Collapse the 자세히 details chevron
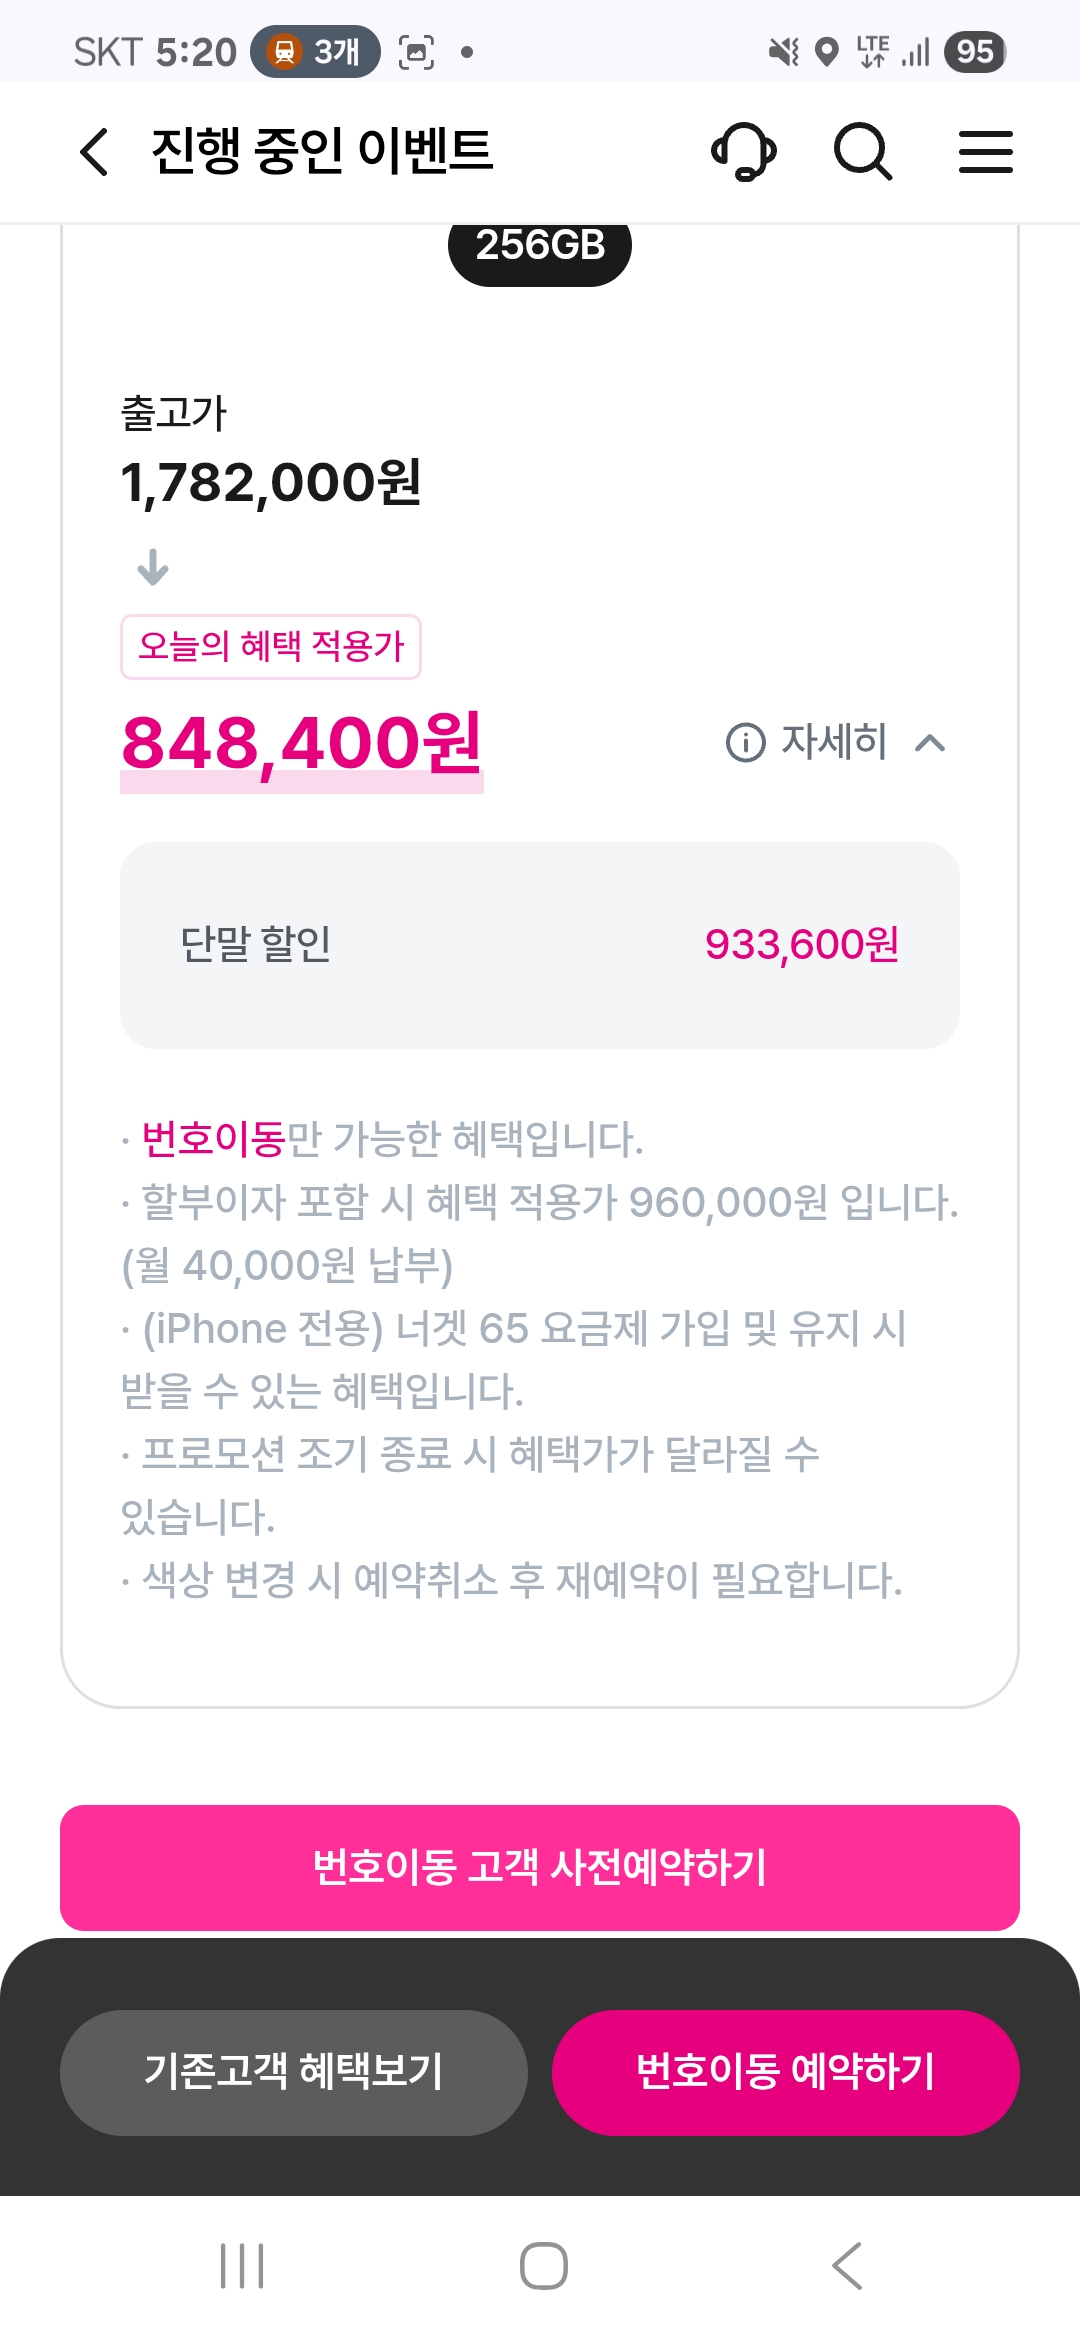Viewport: 1080px width, 2340px height. (x=930, y=742)
